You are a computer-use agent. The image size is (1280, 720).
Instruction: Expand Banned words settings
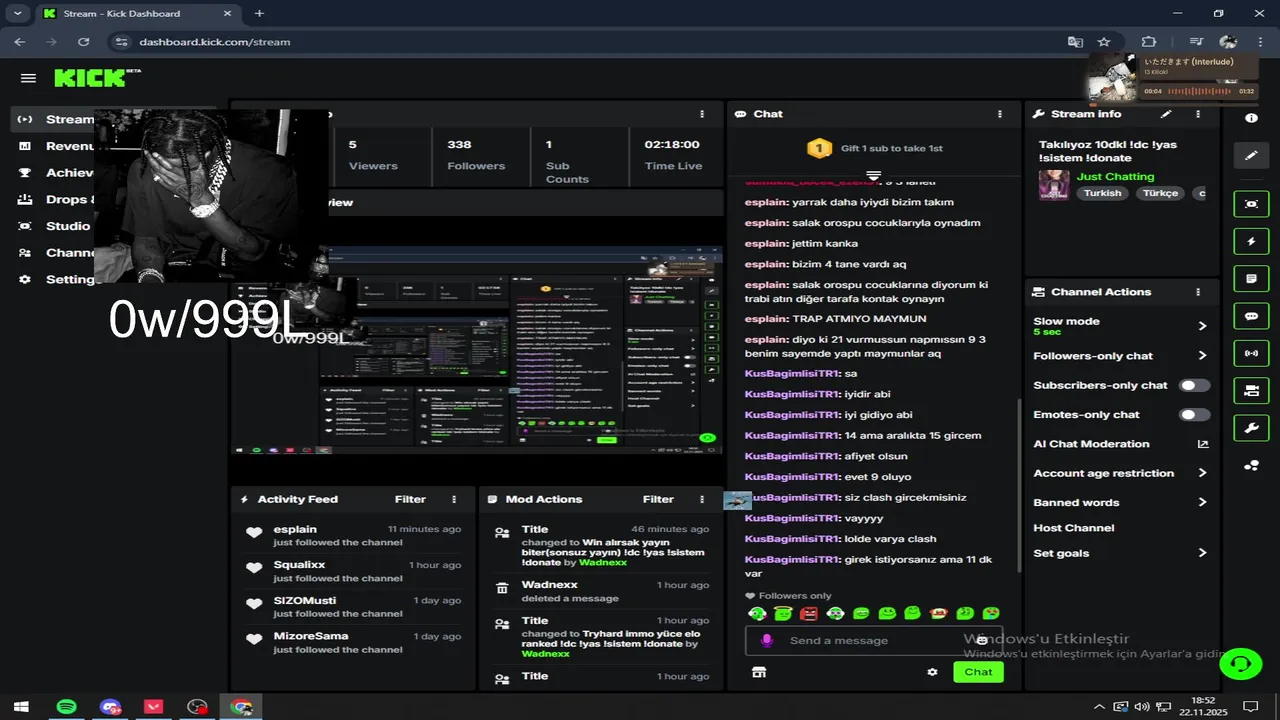1202,502
